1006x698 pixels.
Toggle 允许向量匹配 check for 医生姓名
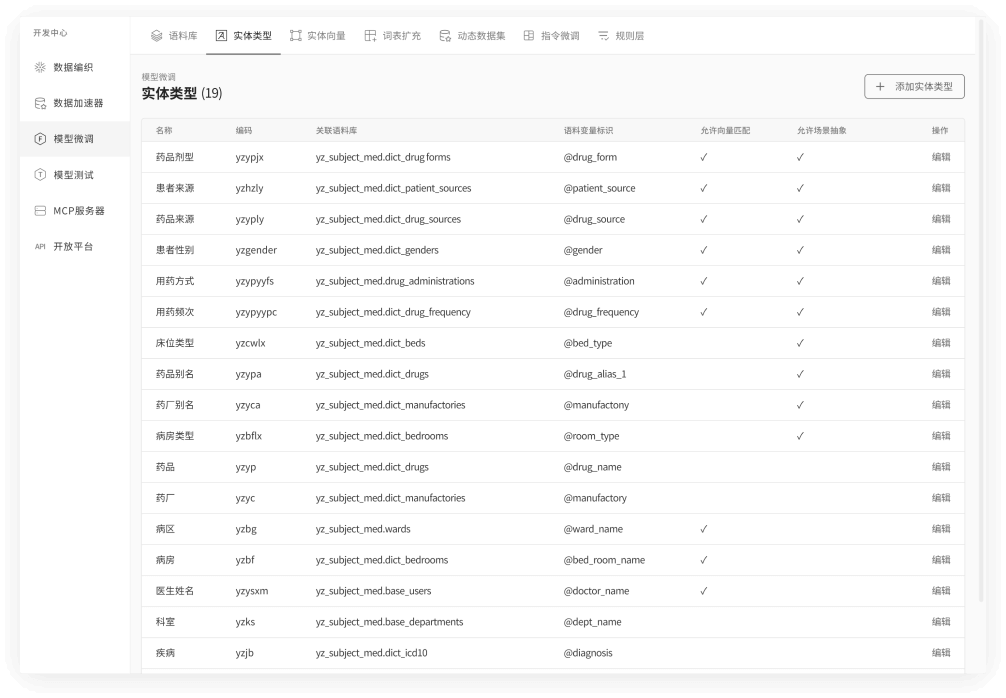click(x=704, y=591)
